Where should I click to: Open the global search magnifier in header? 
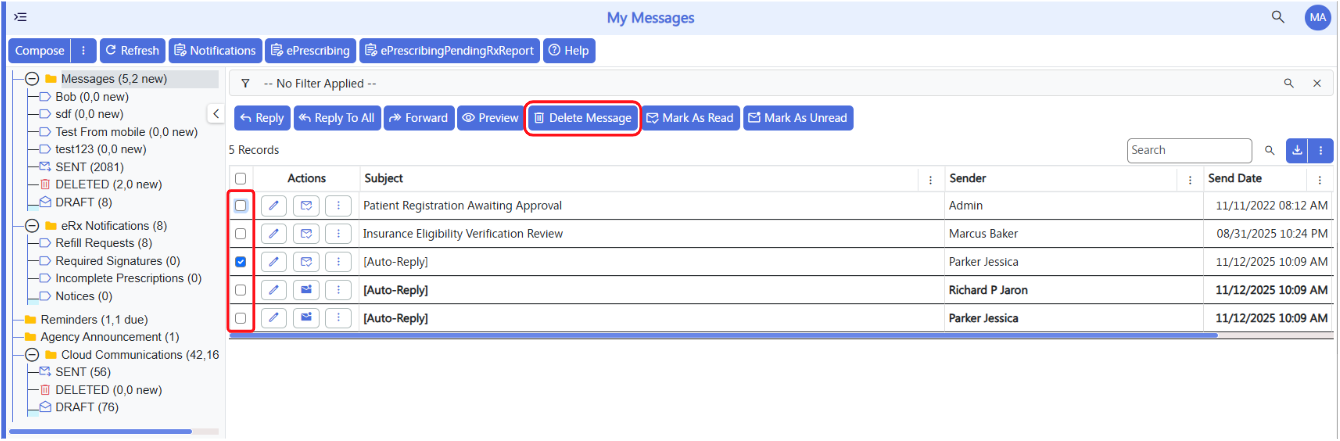pyautogui.click(x=1278, y=17)
